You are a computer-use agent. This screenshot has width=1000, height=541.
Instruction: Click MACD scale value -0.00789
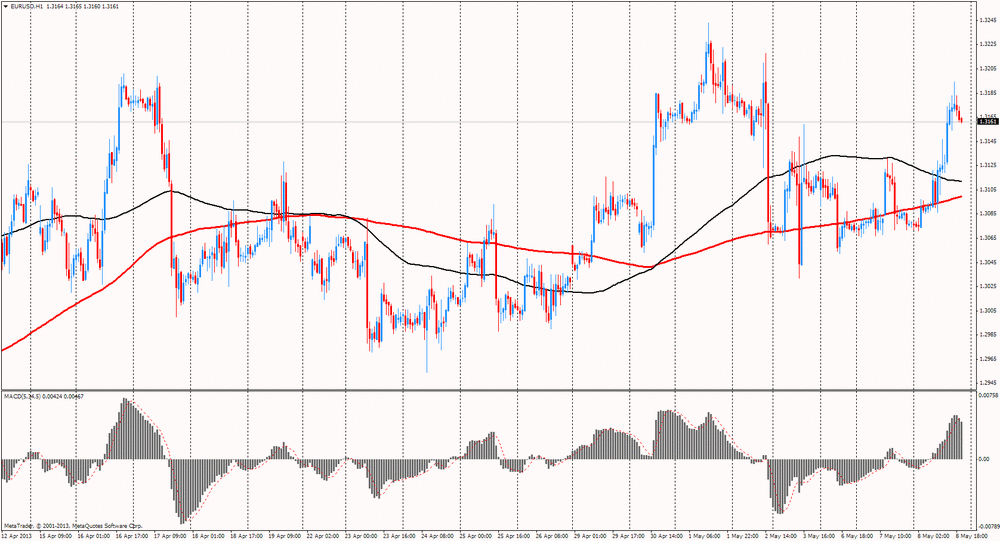point(987,526)
